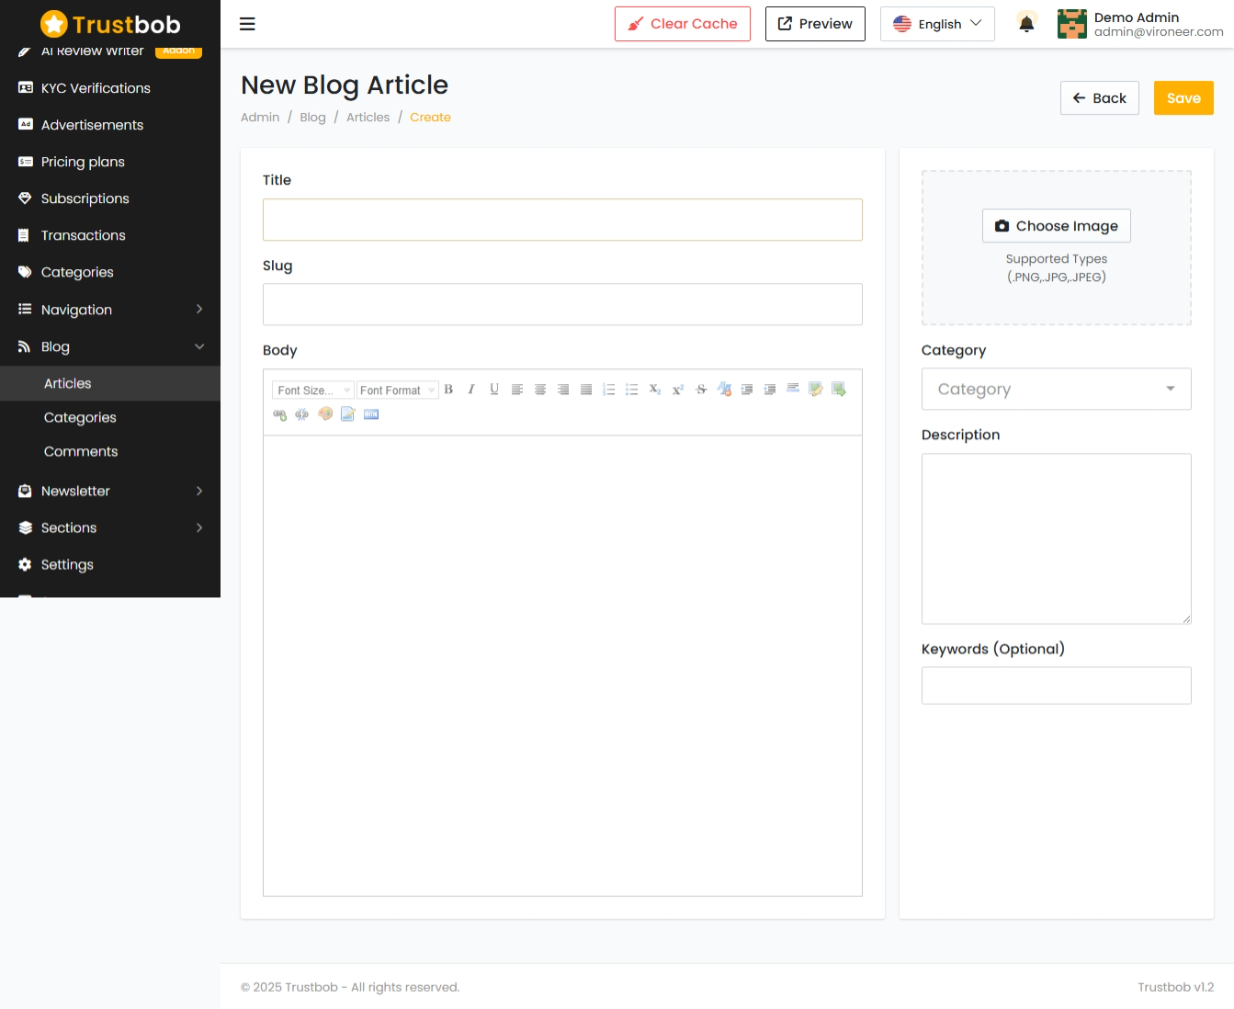Click the Clear Cache button
The image size is (1234, 1009).
(682, 24)
